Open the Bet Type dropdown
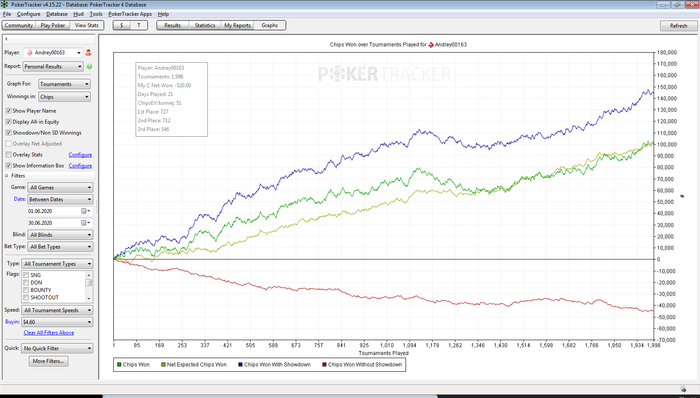This screenshot has width=700, height=398. 60,246
